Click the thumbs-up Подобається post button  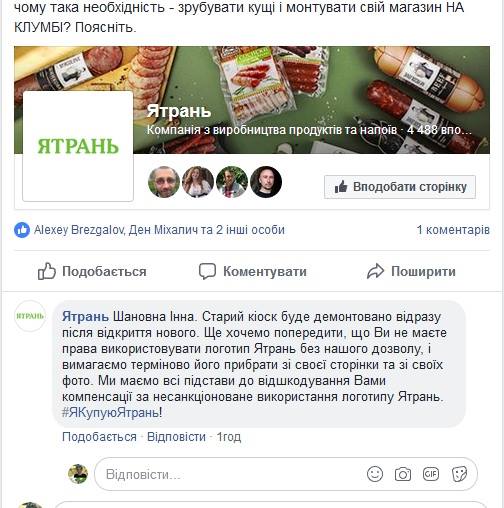tap(92, 271)
